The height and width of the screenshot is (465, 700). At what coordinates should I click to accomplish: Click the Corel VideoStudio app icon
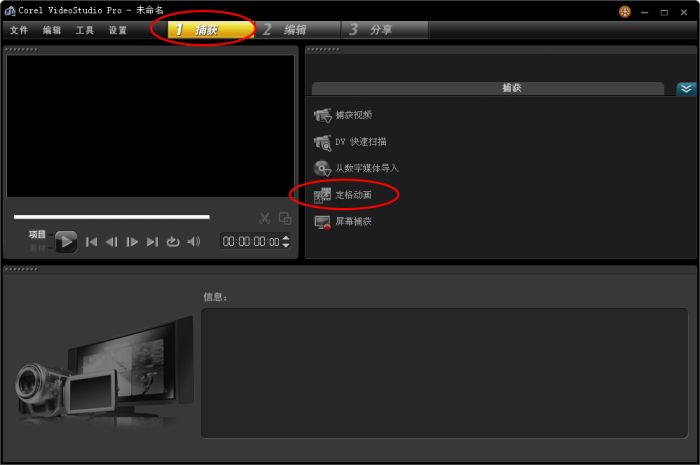coord(10,11)
